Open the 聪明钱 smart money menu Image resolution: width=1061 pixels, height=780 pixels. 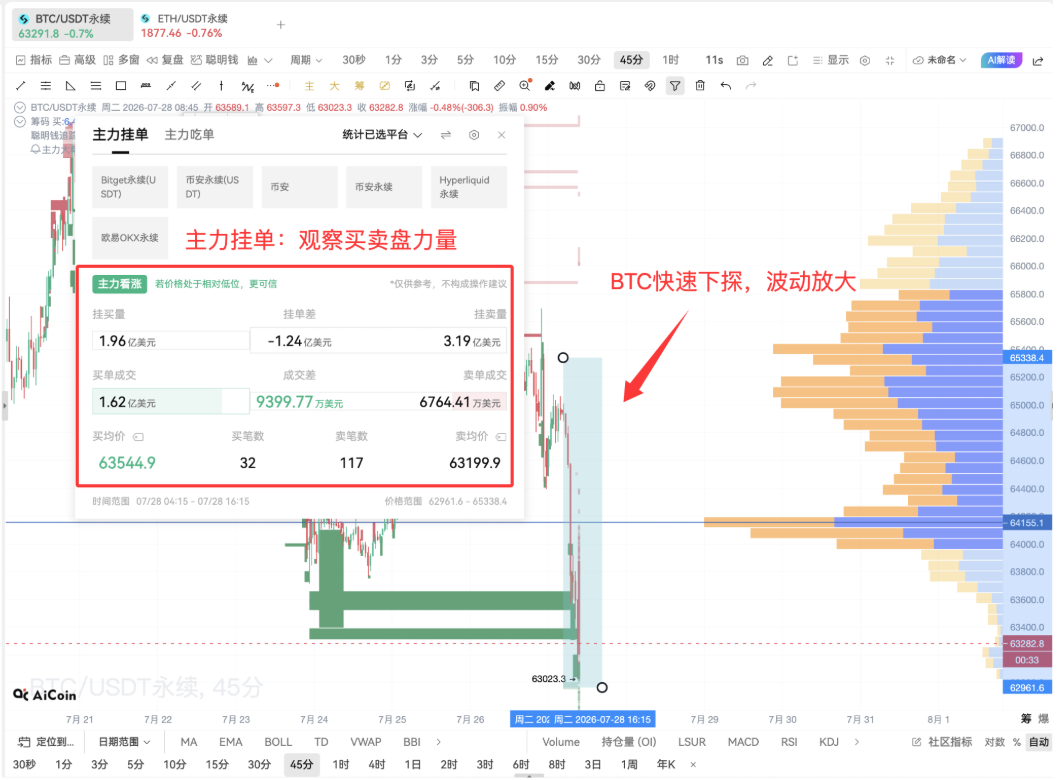coord(215,60)
